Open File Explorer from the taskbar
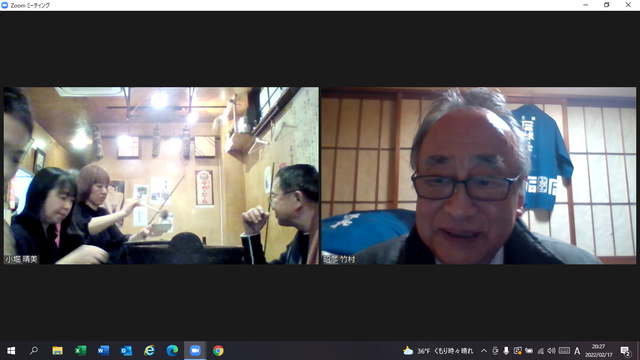640x360 pixels. [x=57, y=351]
